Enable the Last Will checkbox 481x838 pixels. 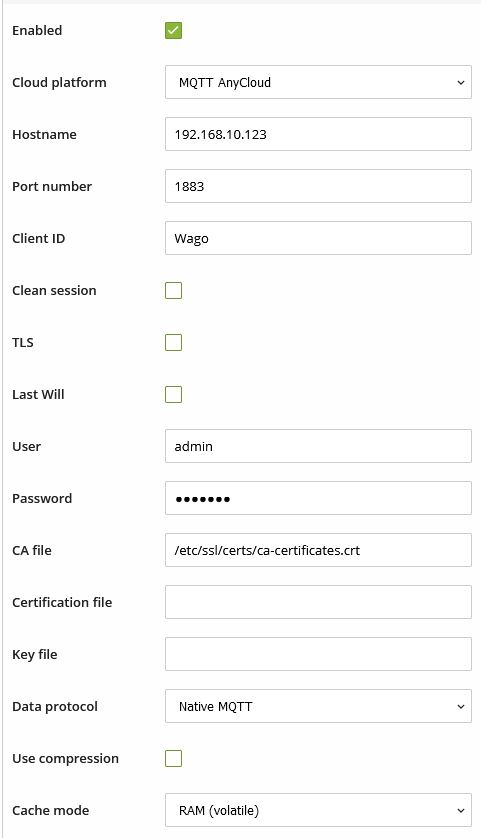[173, 394]
